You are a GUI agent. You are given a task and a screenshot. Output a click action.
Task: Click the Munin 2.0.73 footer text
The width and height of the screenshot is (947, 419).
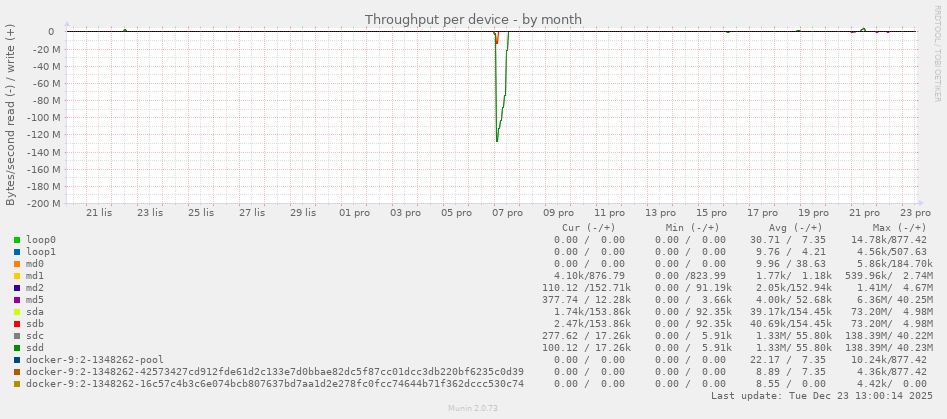click(473, 409)
